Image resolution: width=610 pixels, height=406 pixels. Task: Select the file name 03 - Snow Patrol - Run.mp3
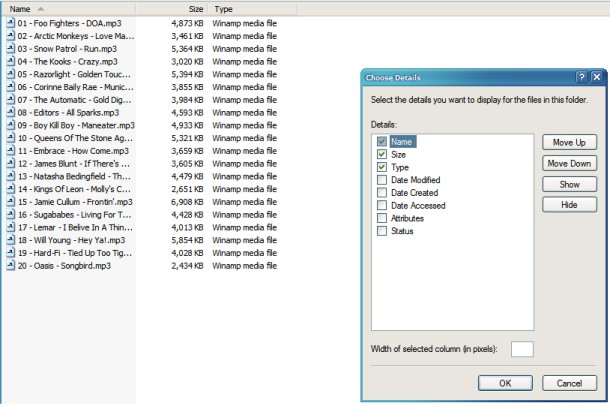click(x=67, y=49)
